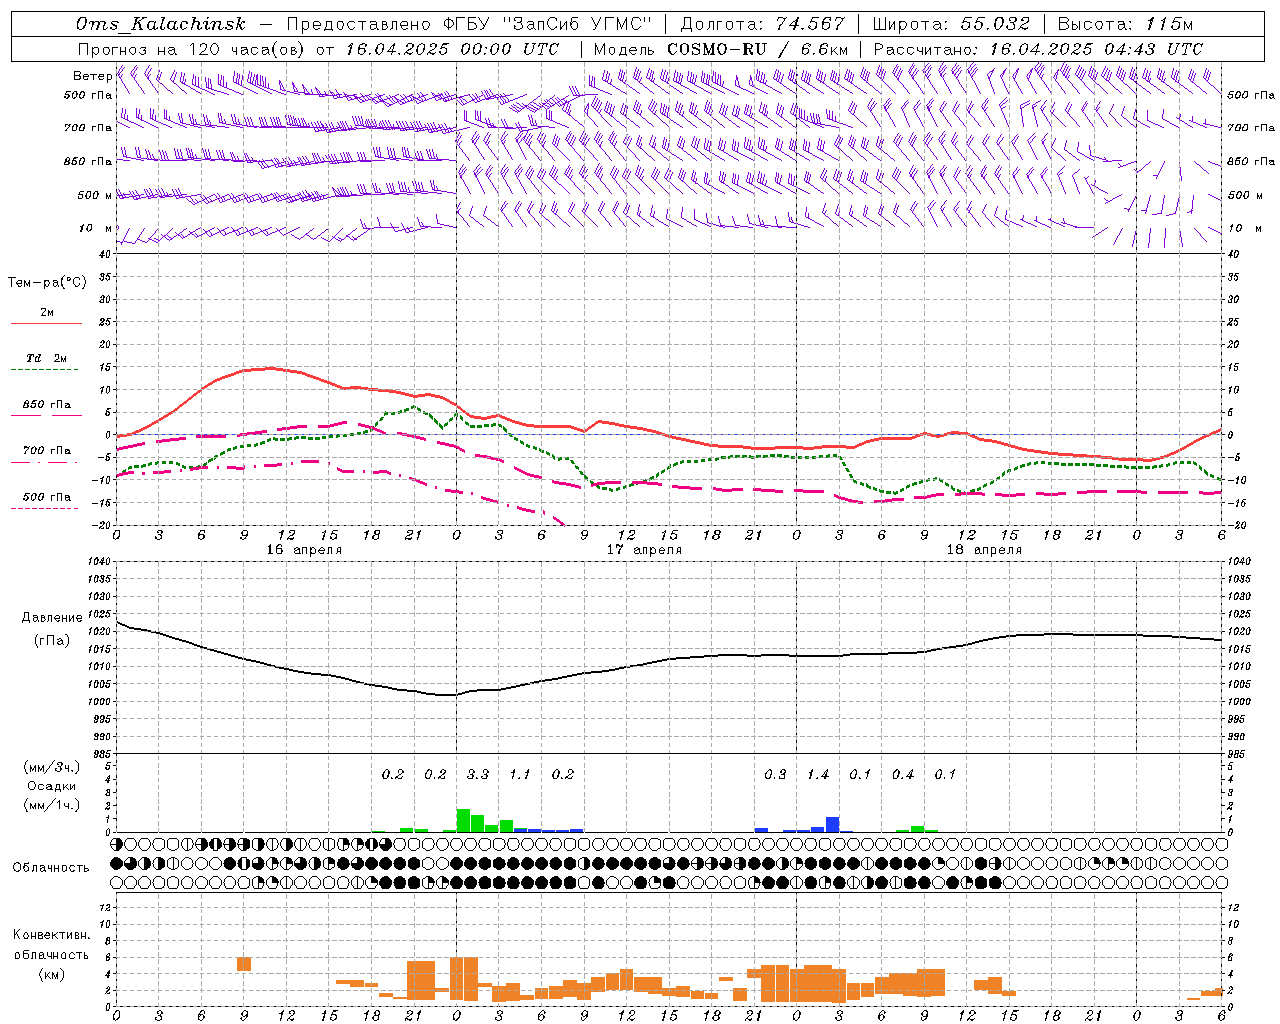Click the 2м temperature legend entry
The height and width of the screenshot is (1024, 1280).
click(x=47, y=313)
